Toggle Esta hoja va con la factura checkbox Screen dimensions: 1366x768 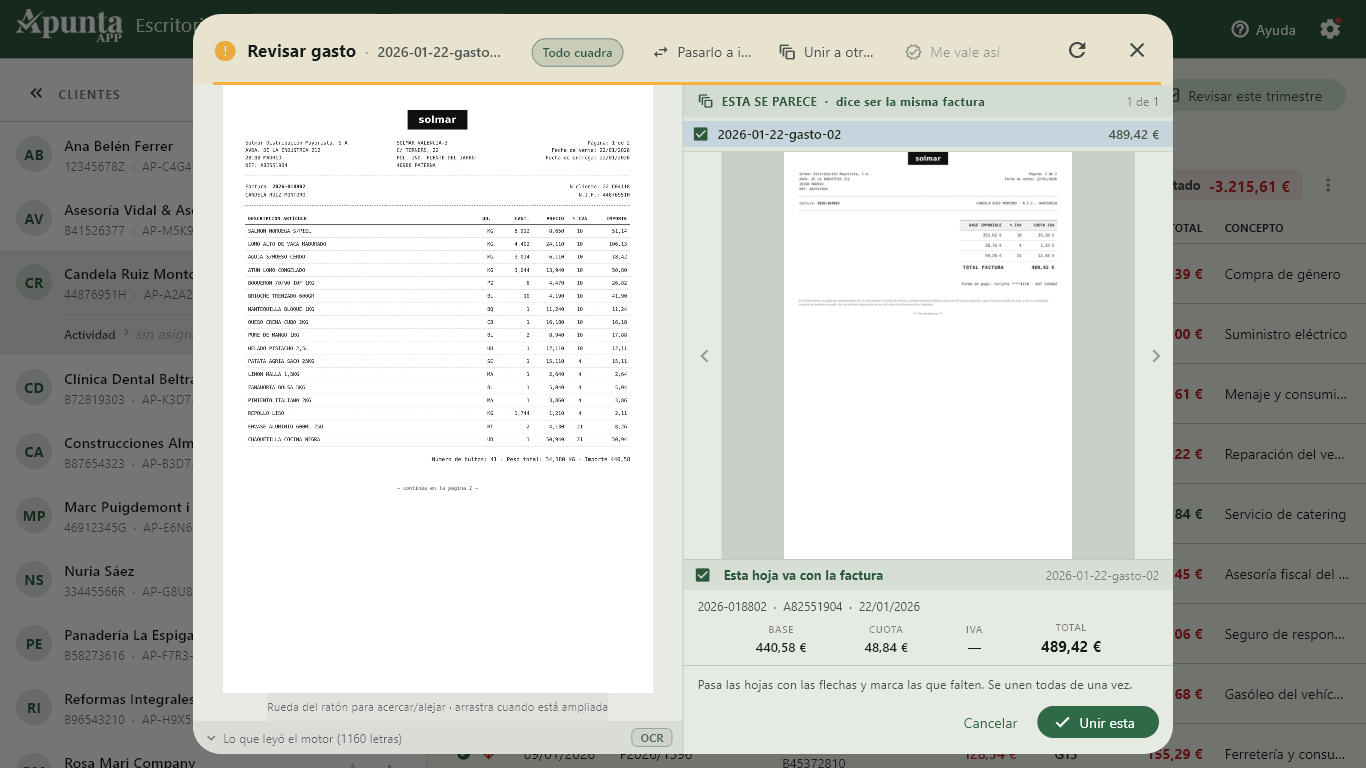703,575
